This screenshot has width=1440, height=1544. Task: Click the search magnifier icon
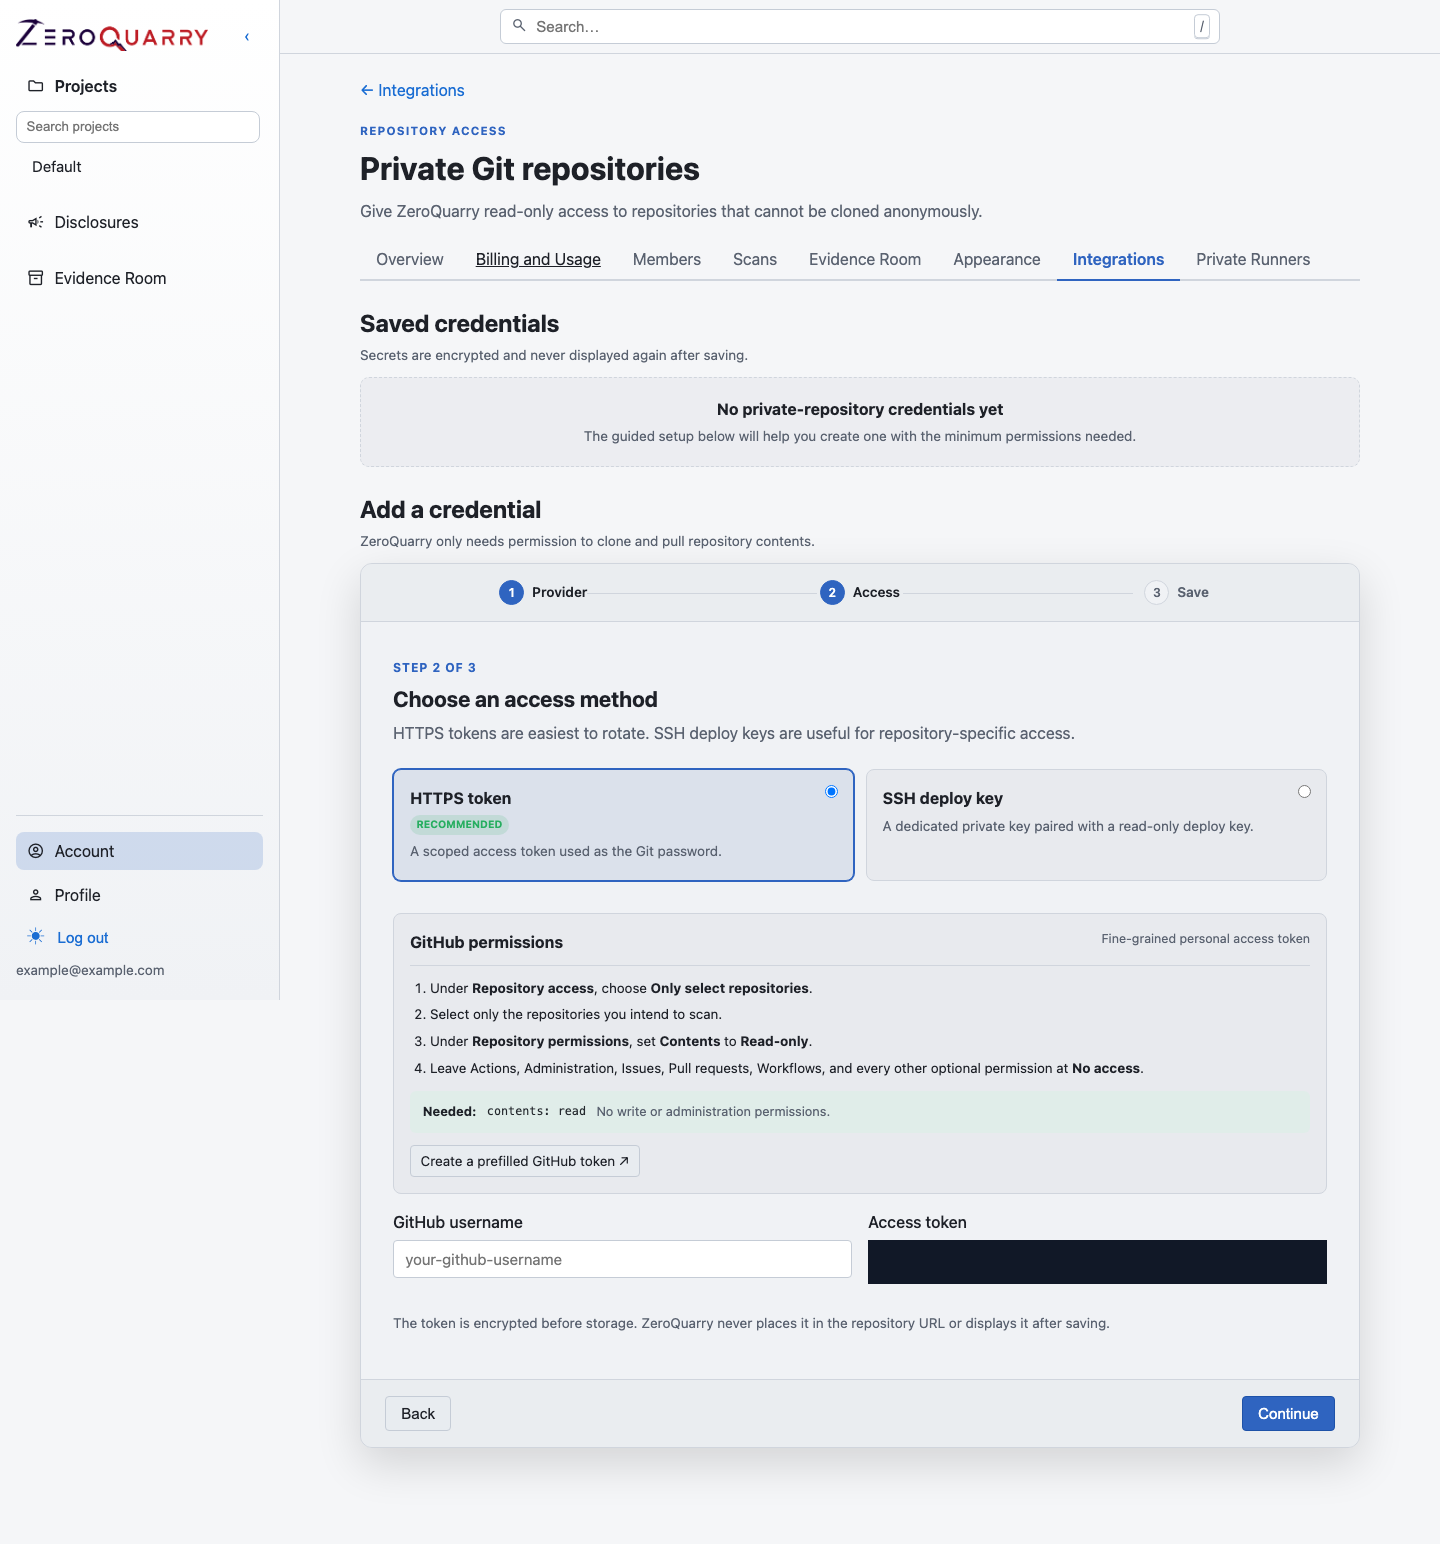pos(519,26)
